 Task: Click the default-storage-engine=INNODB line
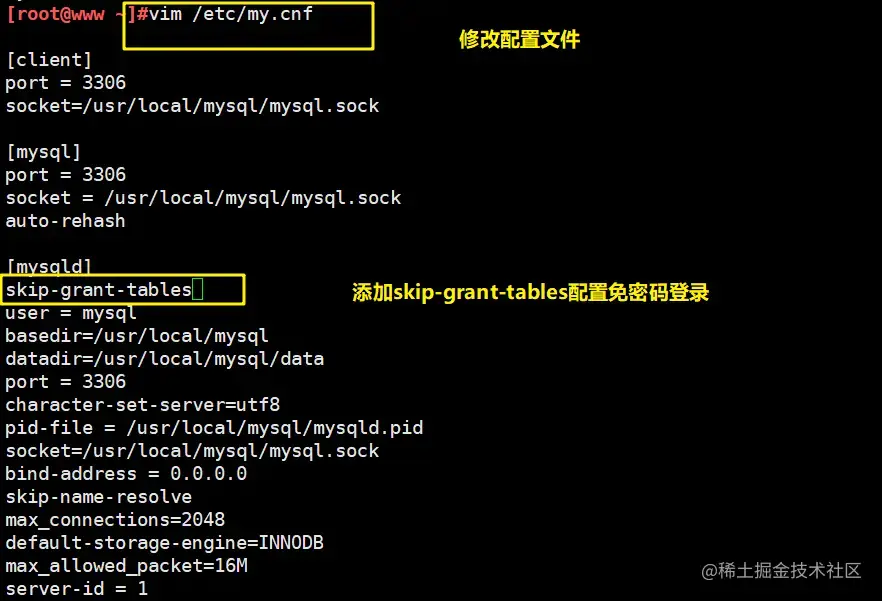point(165,542)
